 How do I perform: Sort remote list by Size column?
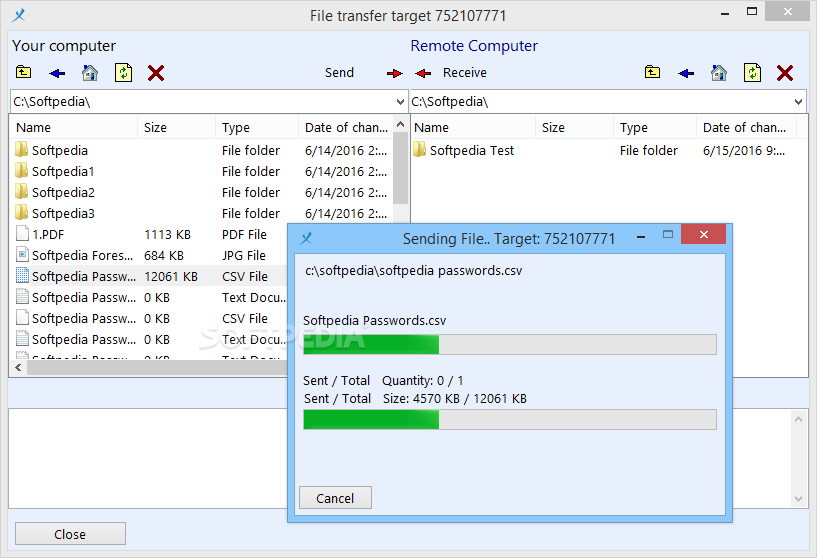coord(574,128)
